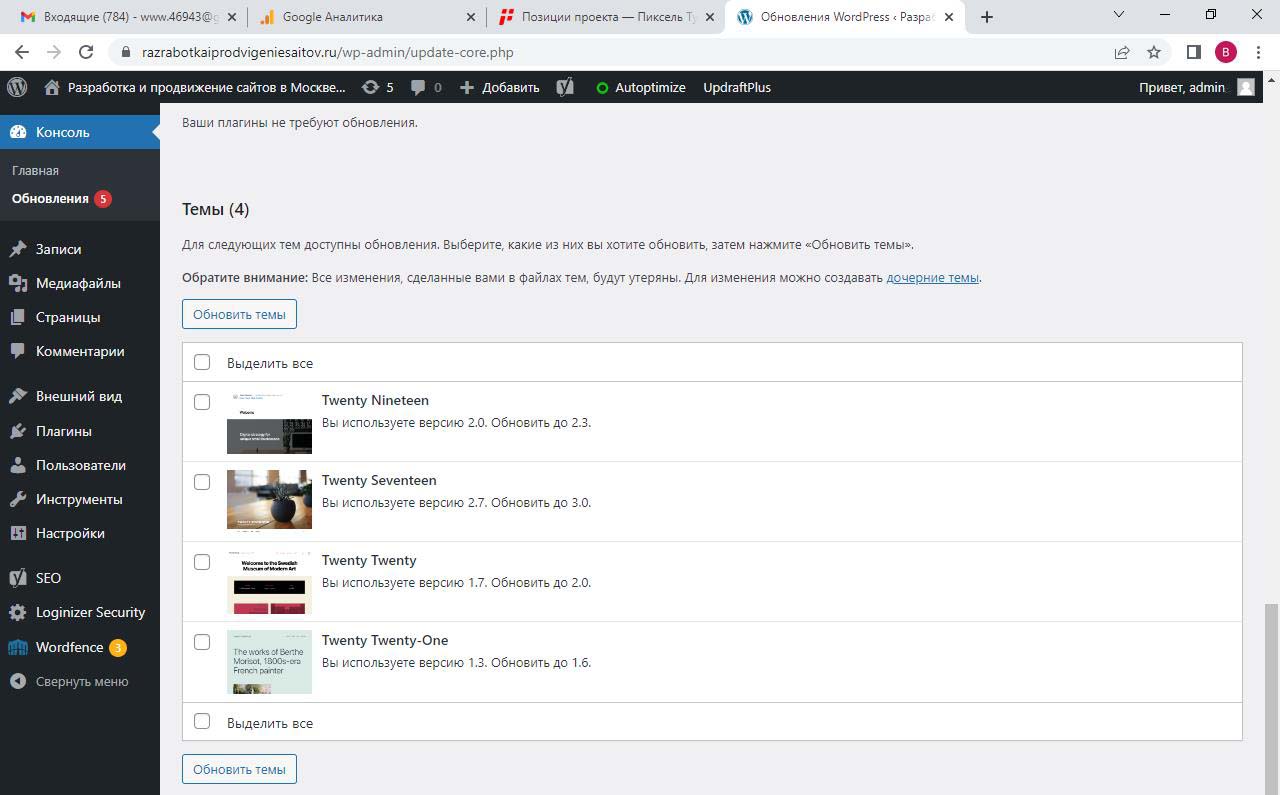Image resolution: width=1280 pixels, height=795 pixels.
Task: Open the browser side panel icon
Action: pyautogui.click(x=1193, y=52)
